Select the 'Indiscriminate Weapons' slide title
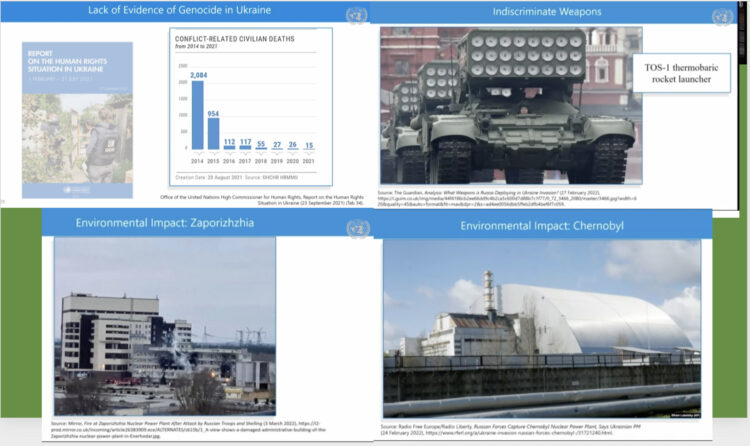750x446 pixels. 546,11
